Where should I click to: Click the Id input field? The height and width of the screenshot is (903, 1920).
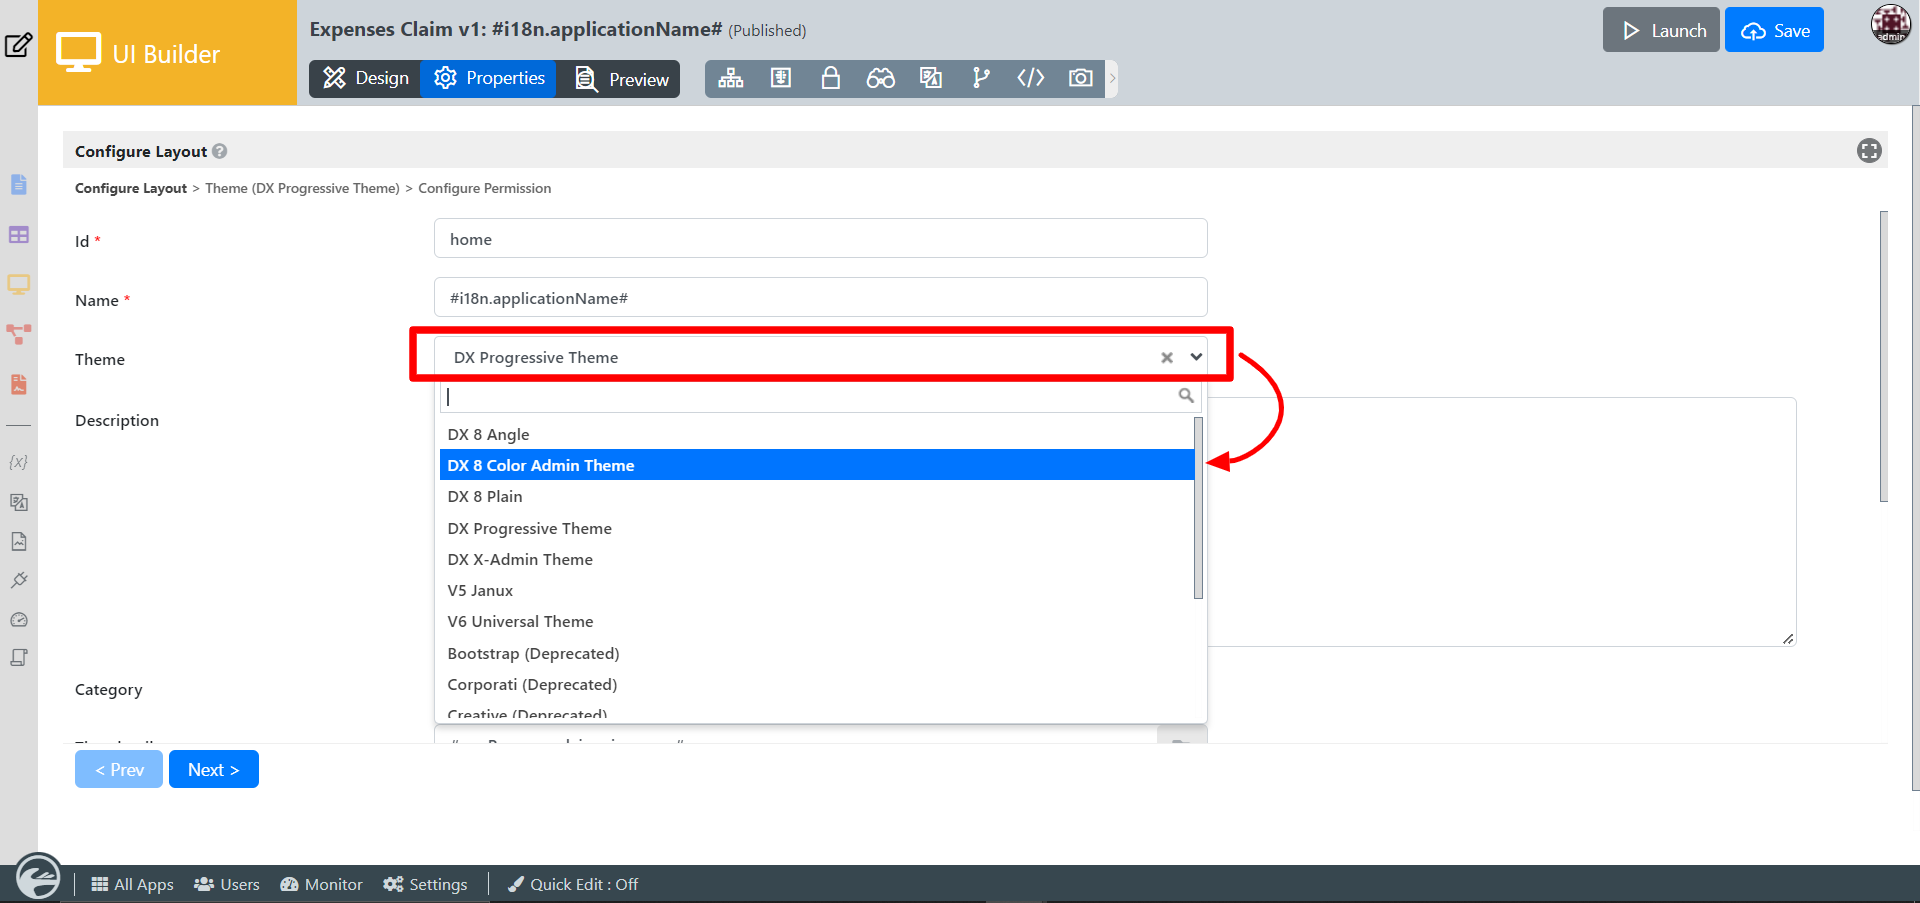point(820,239)
